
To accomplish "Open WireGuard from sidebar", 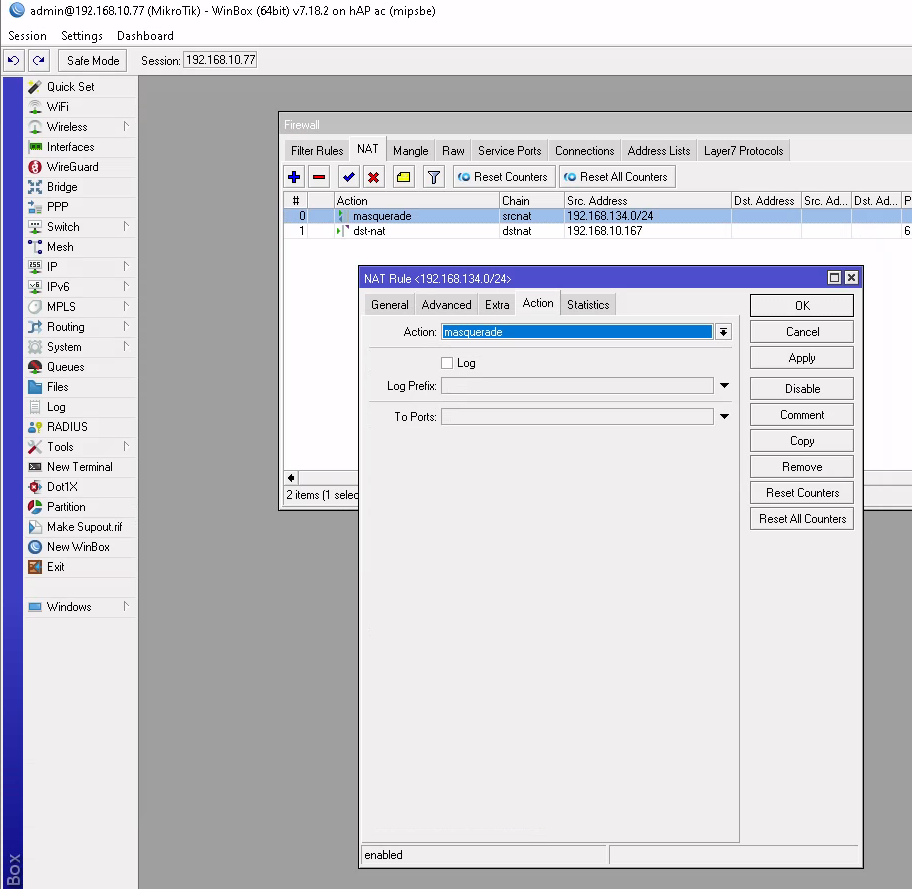I will coord(73,167).
